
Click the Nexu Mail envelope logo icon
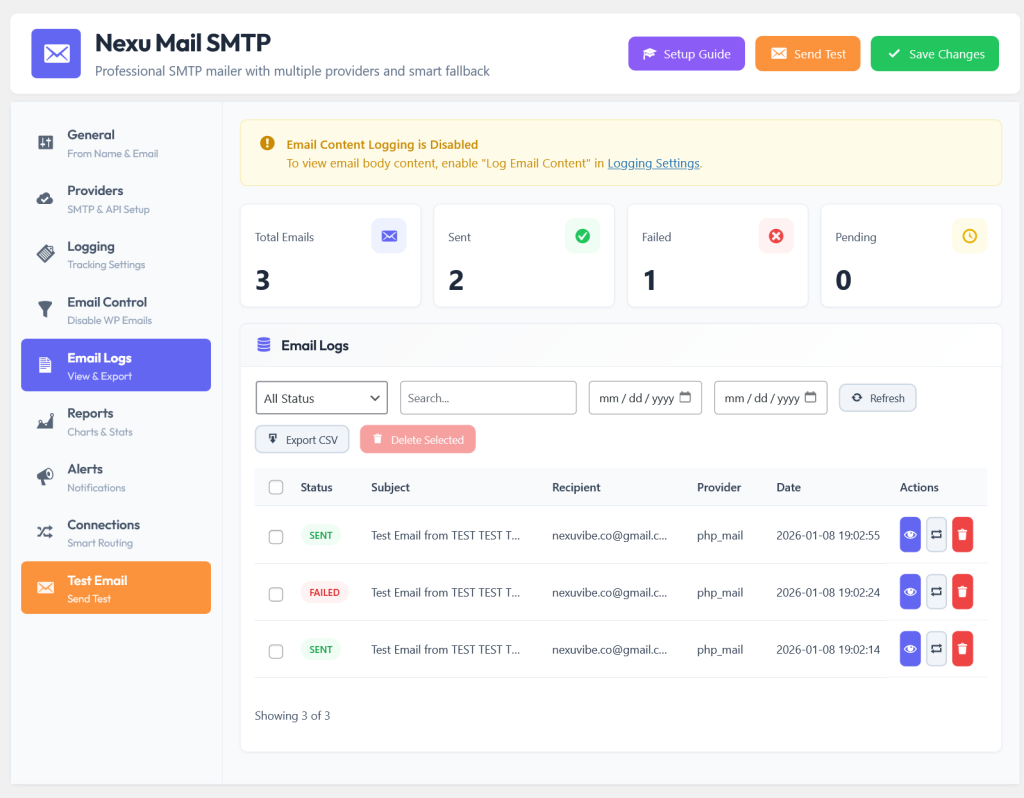[x=56, y=54]
